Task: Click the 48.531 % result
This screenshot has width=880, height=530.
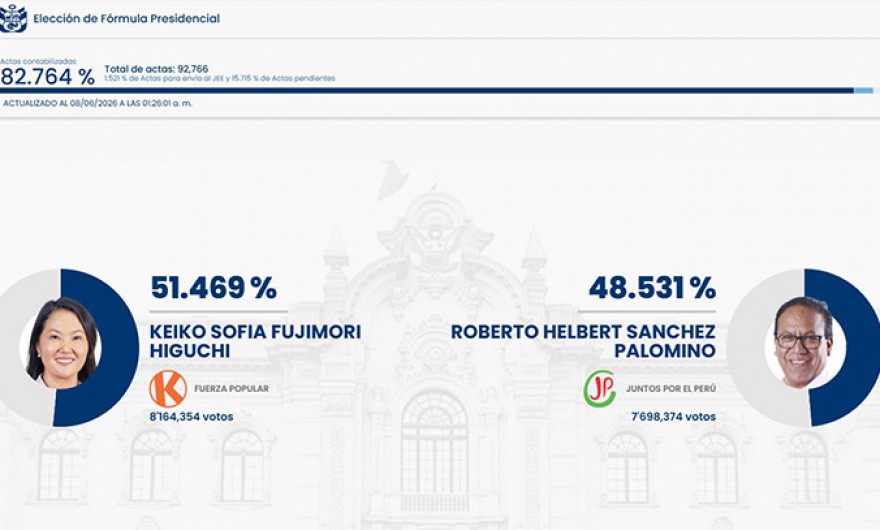Action: (652, 287)
